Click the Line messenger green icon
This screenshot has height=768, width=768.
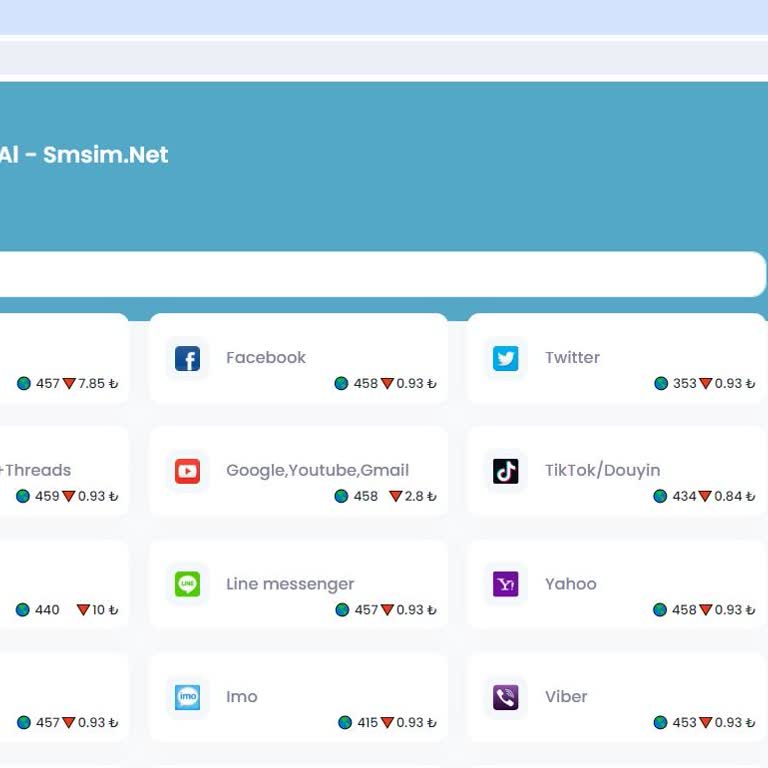187,584
